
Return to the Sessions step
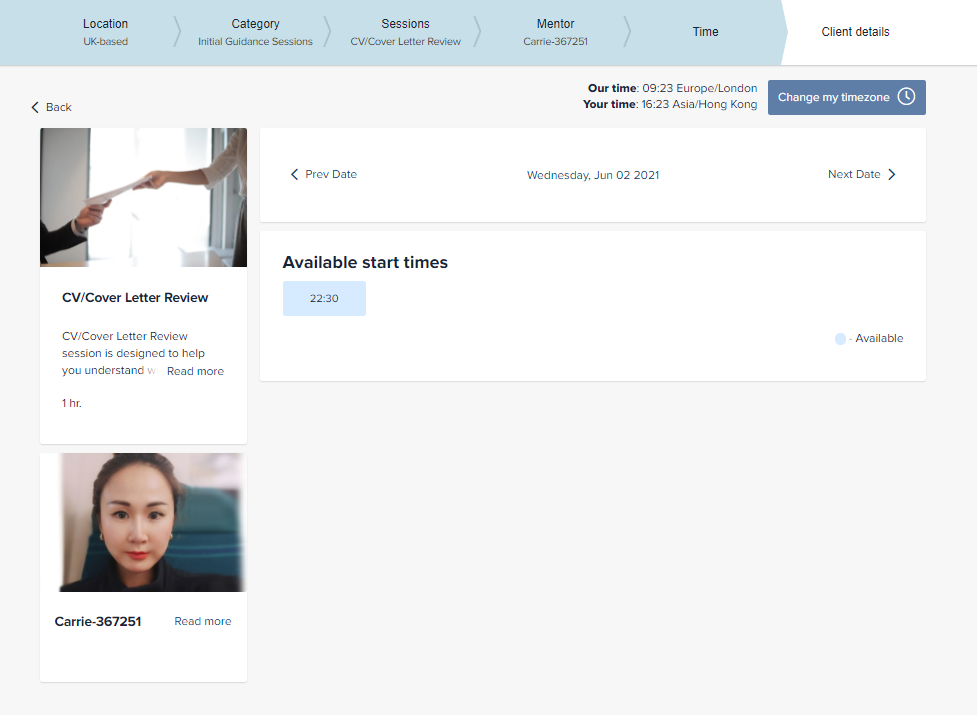point(405,32)
